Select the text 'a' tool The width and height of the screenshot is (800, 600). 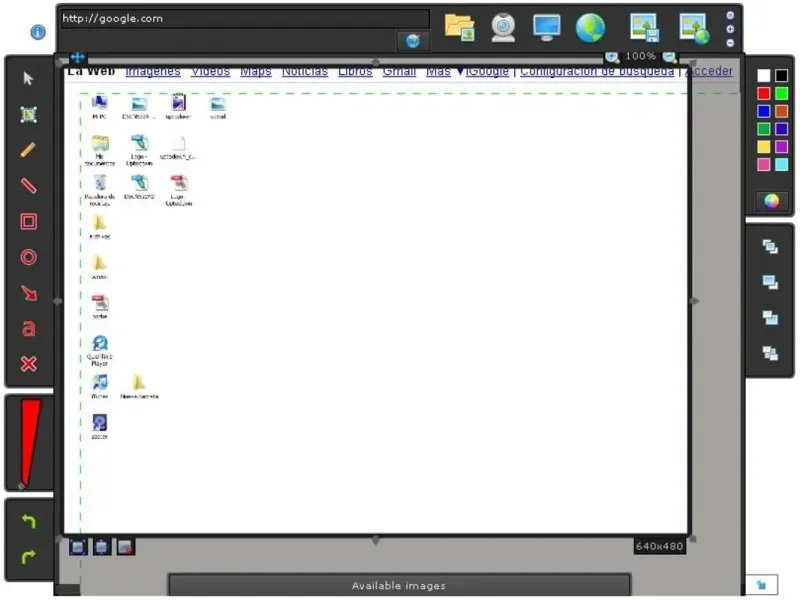29,328
